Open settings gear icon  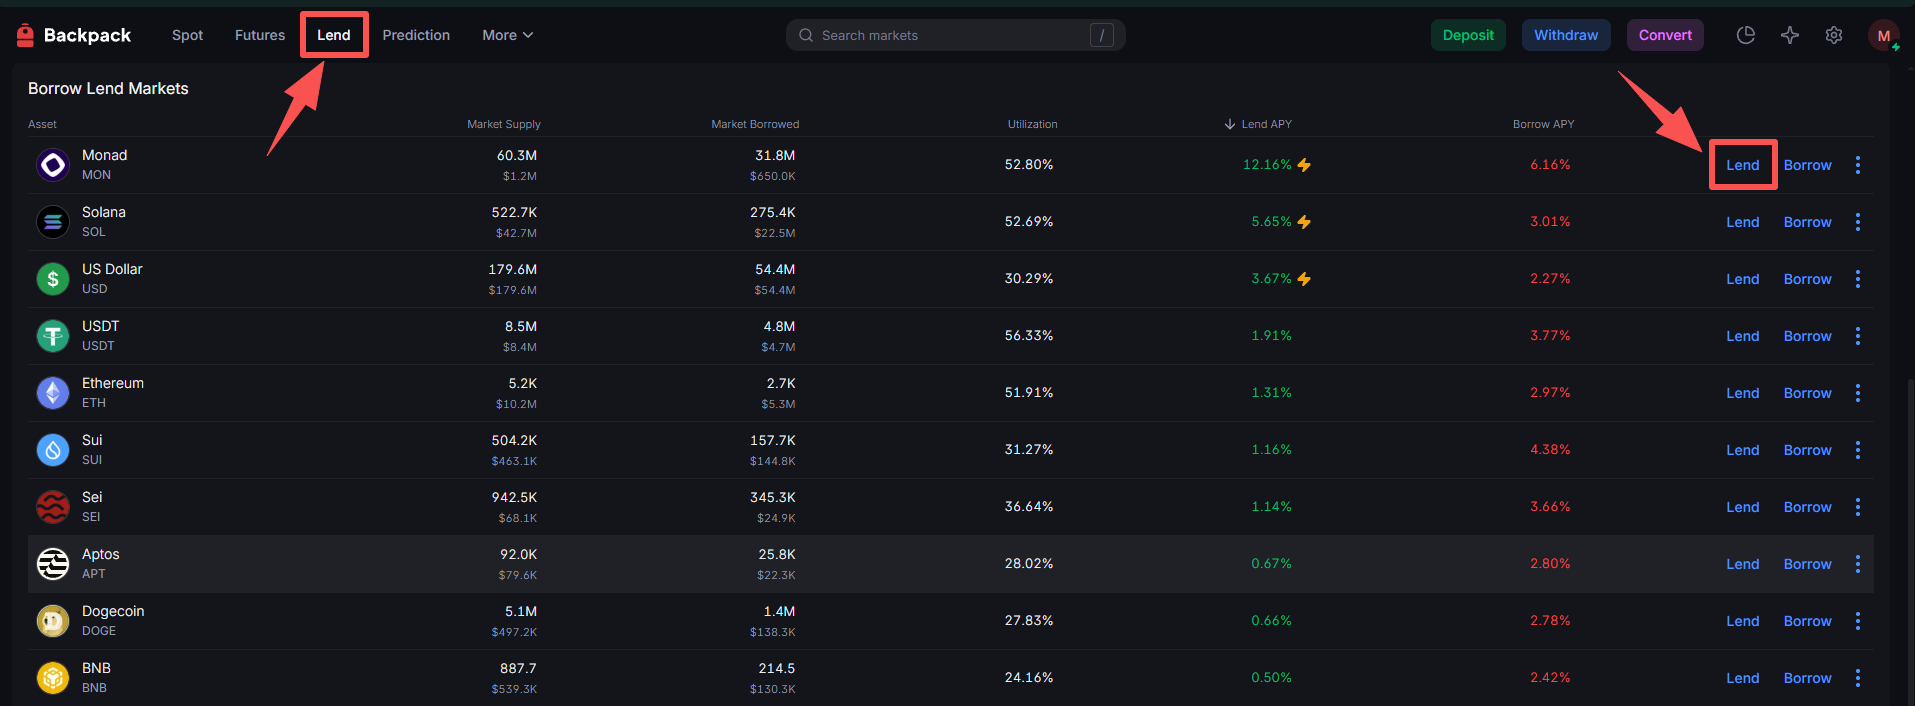(1833, 35)
